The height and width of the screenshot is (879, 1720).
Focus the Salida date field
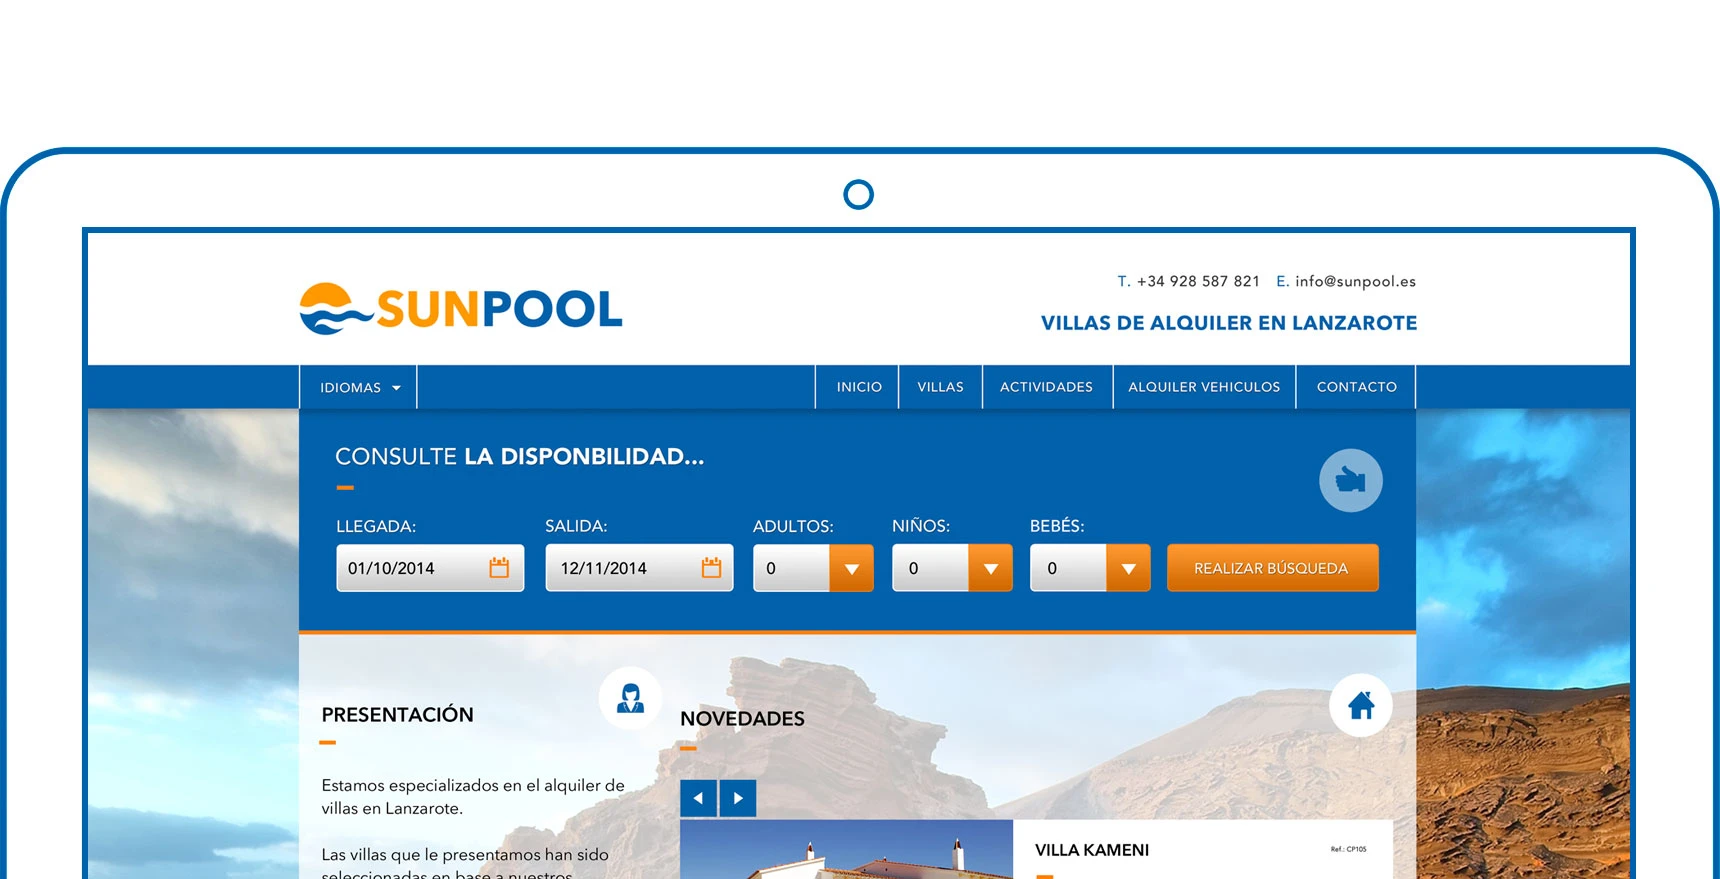(x=639, y=568)
